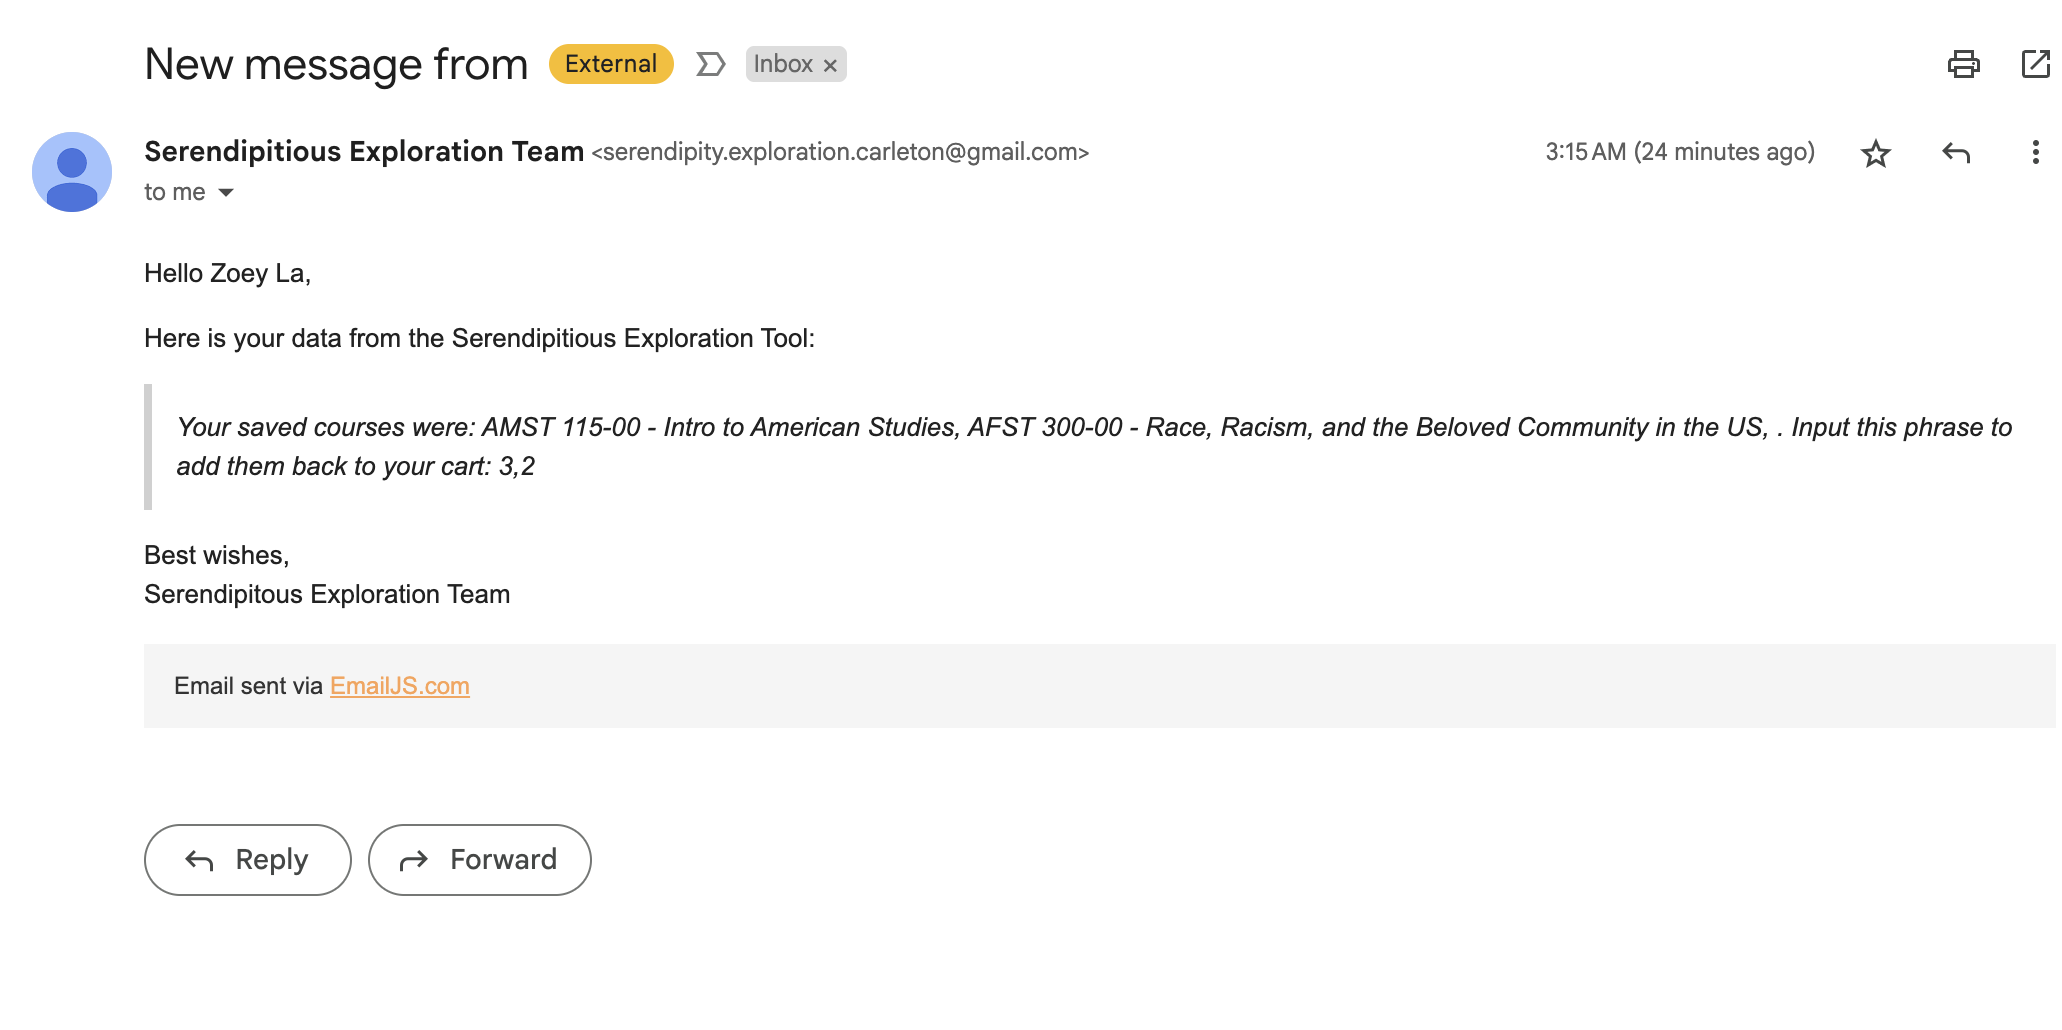Click the 3:15 AM timestamp
The height and width of the screenshot is (1030, 2062).
point(1680,152)
